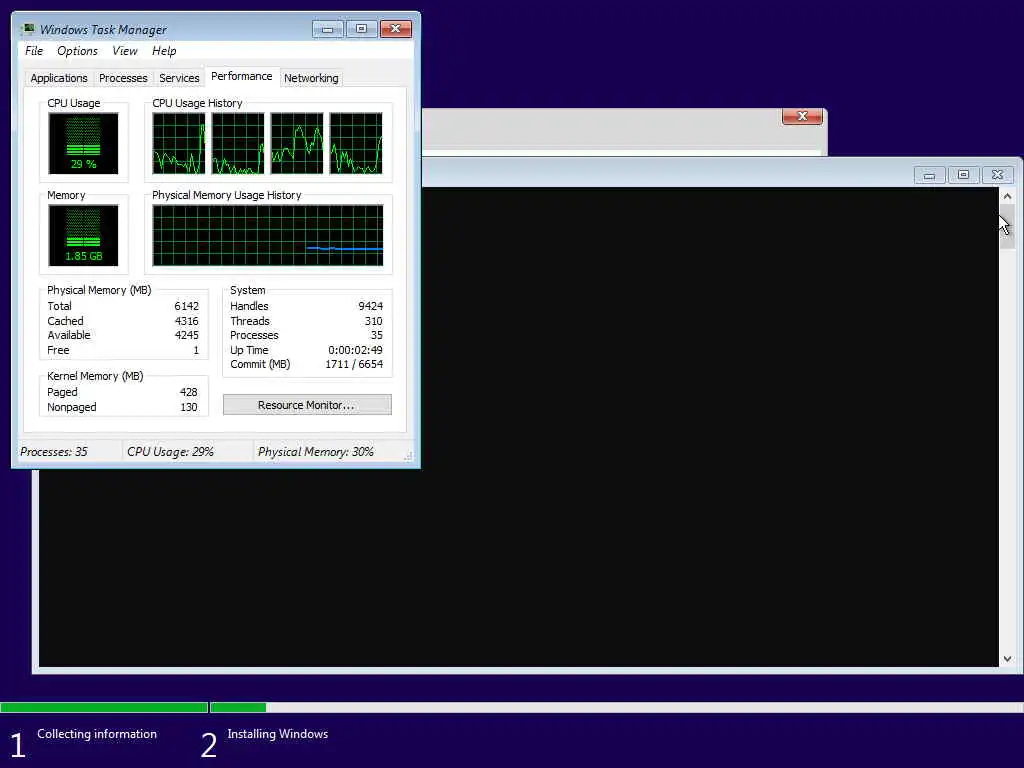Image resolution: width=1024 pixels, height=768 pixels.
Task: Select the Performance tab
Action: (x=242, y=76)
